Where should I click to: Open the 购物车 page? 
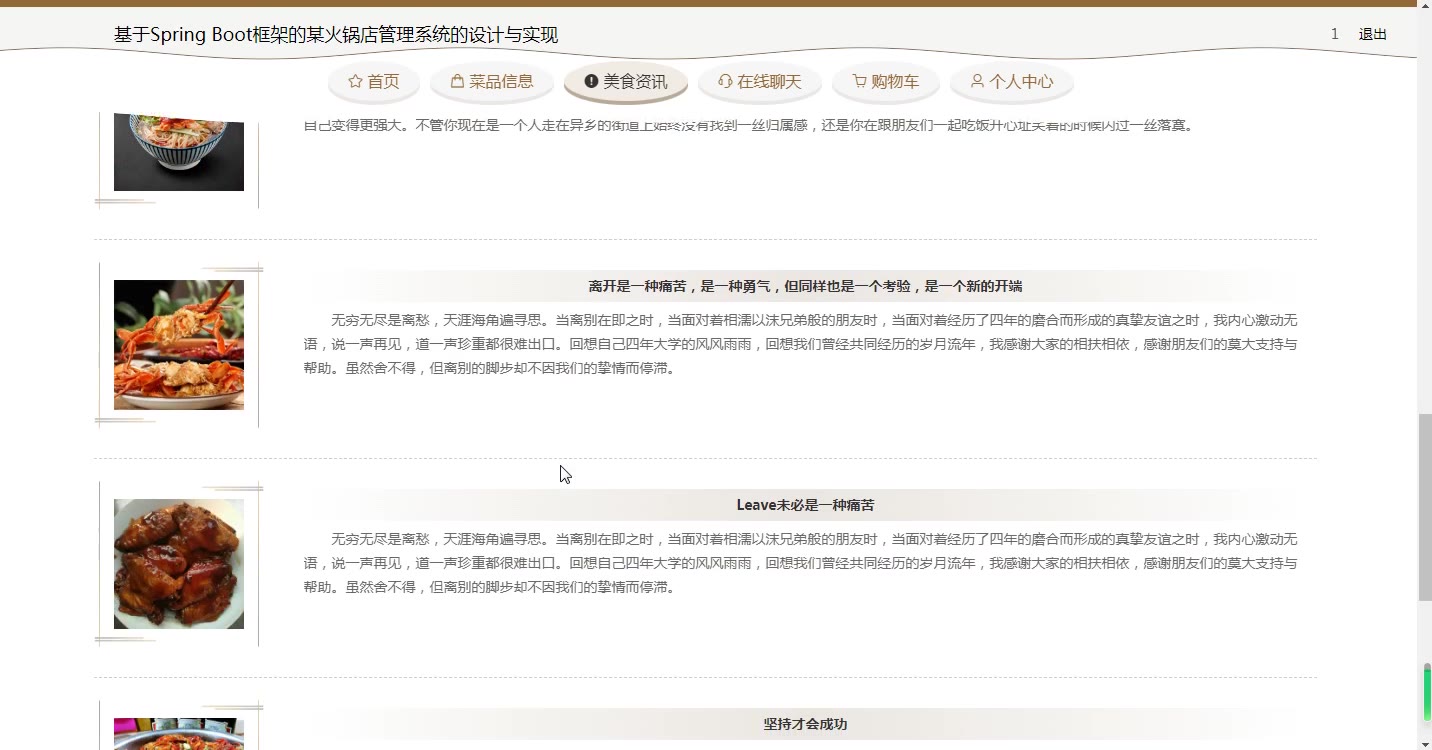[x=886, y=82]
